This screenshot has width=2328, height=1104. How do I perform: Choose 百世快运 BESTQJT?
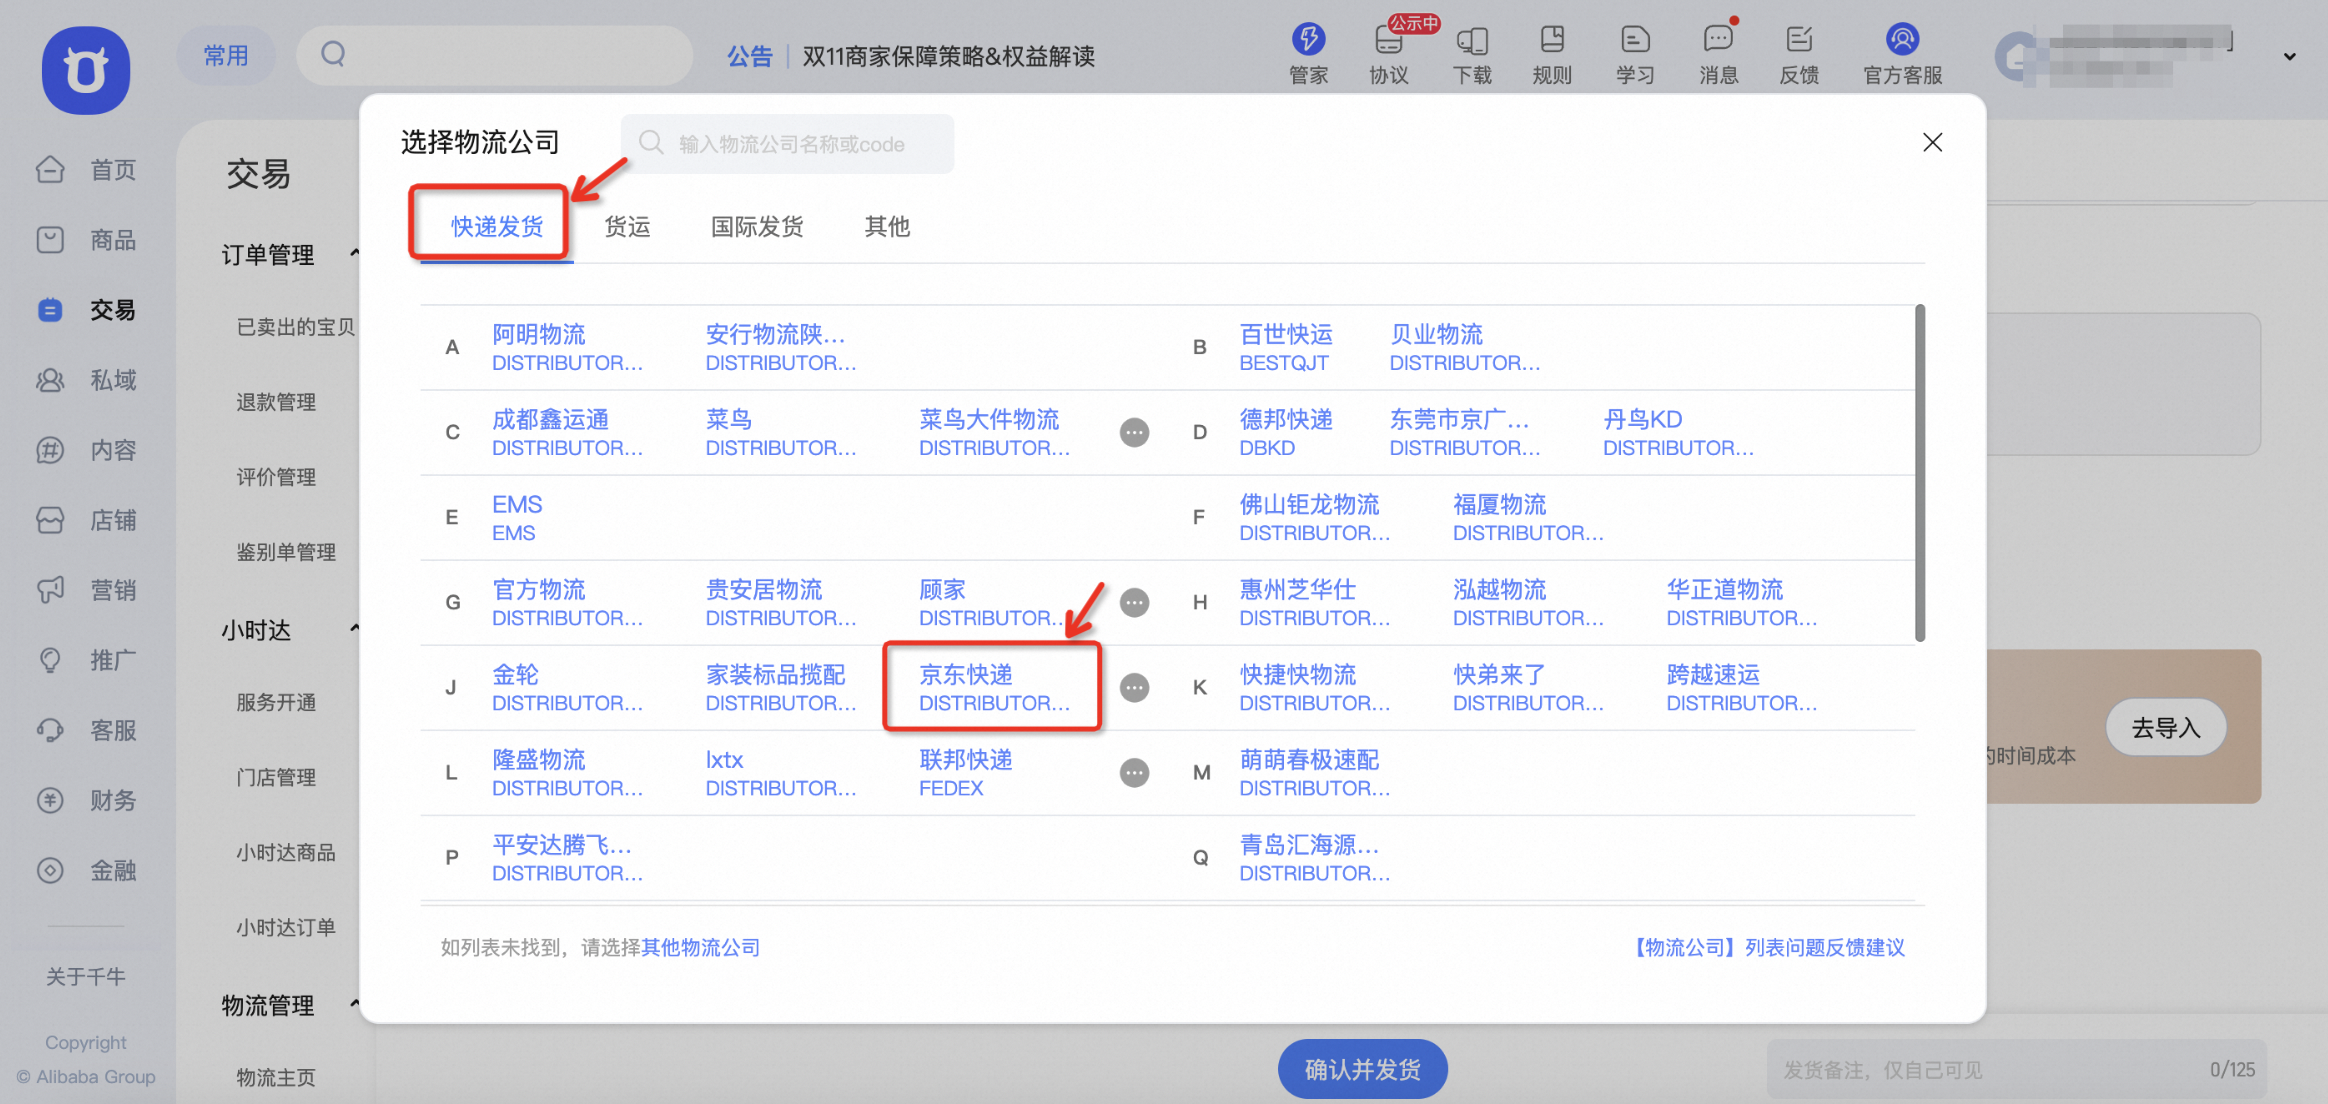point(1286,348)
